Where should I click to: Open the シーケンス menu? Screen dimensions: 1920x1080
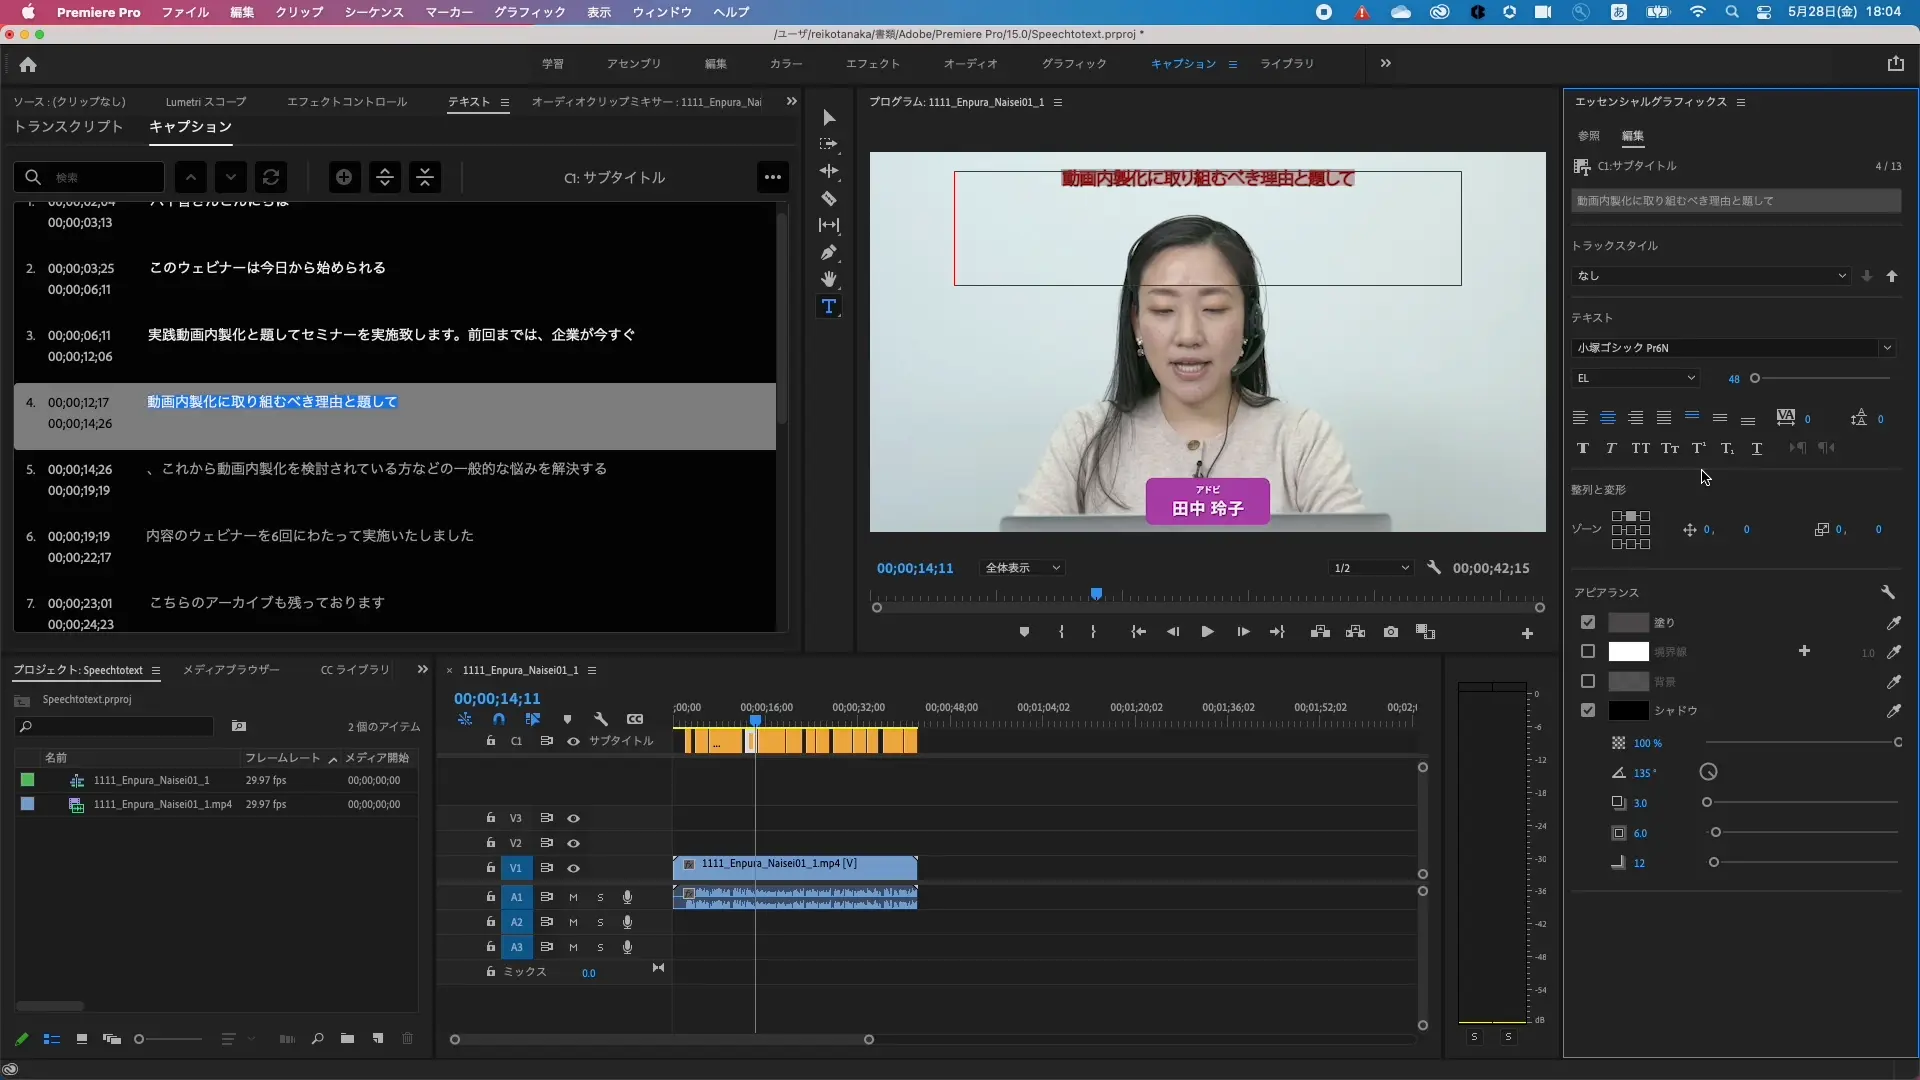click(x=374, y=12)
